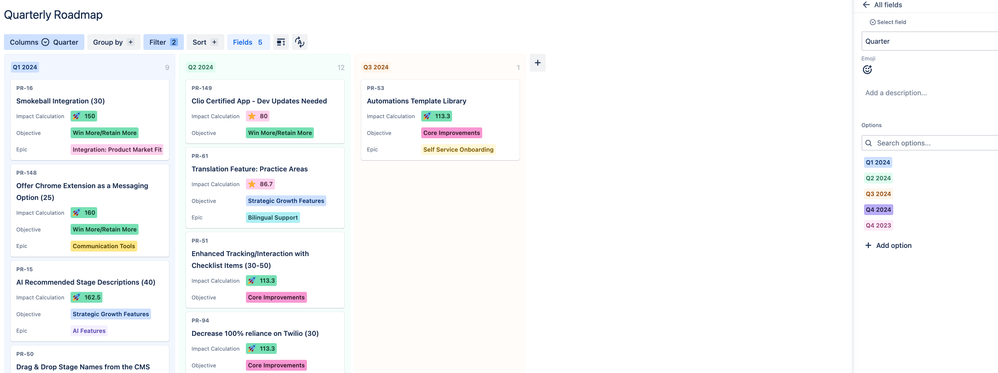The width and height of the screenshot is (998, 373).
Task: Click the rocket icon on Decrease Twilio reliance card
Action: pos(252,349)
